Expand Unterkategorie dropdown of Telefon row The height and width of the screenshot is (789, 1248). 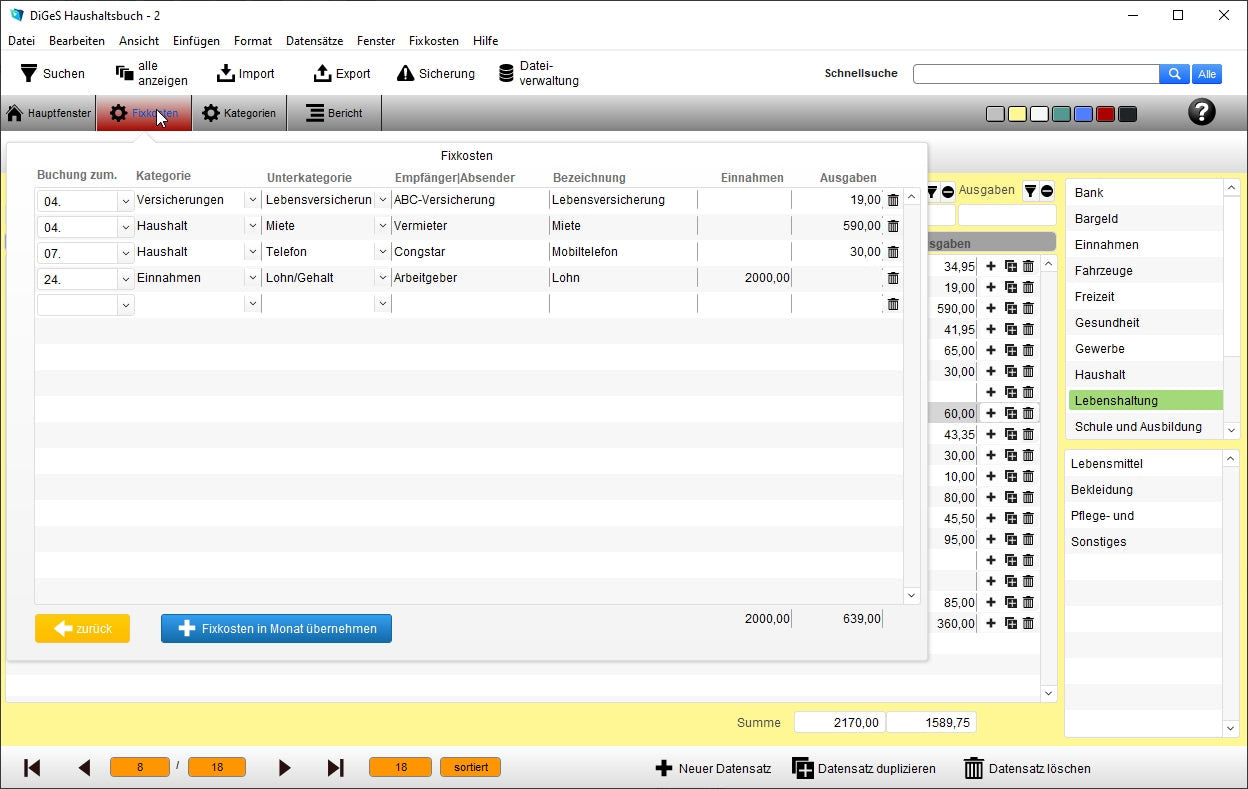pyautogui.click(x=382, y=252)
